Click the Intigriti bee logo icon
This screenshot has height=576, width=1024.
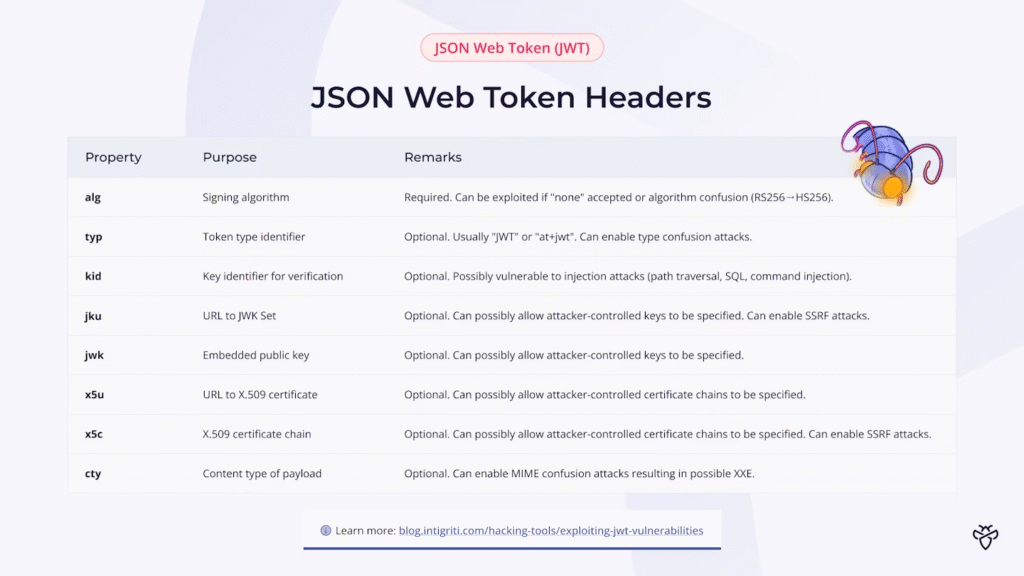(x=986, y=537)
